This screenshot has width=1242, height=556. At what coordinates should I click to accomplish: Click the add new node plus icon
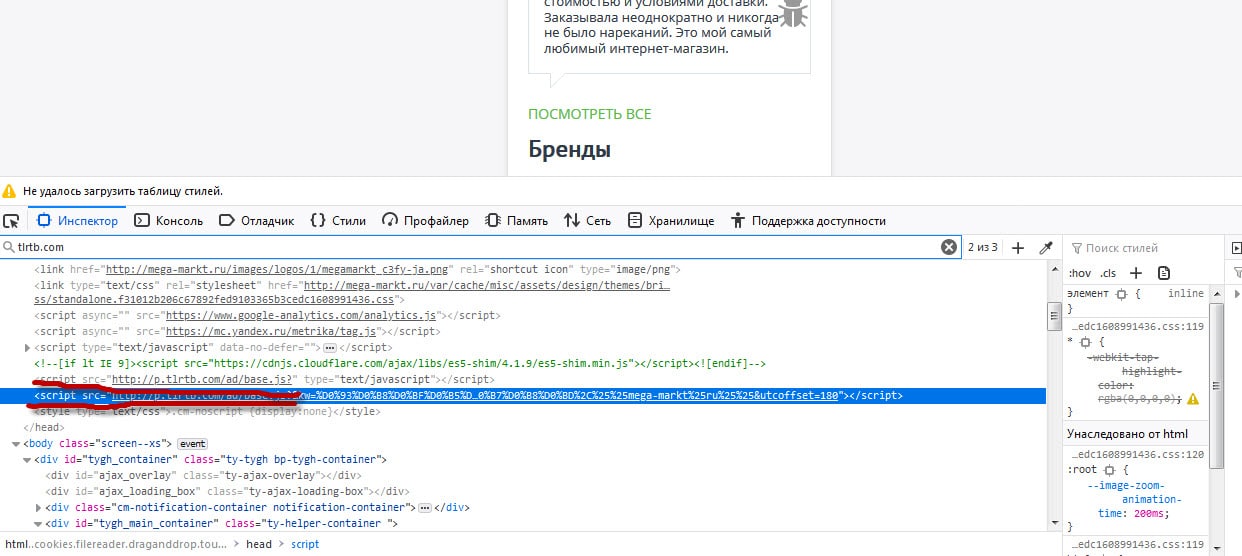coord(1018,248)
